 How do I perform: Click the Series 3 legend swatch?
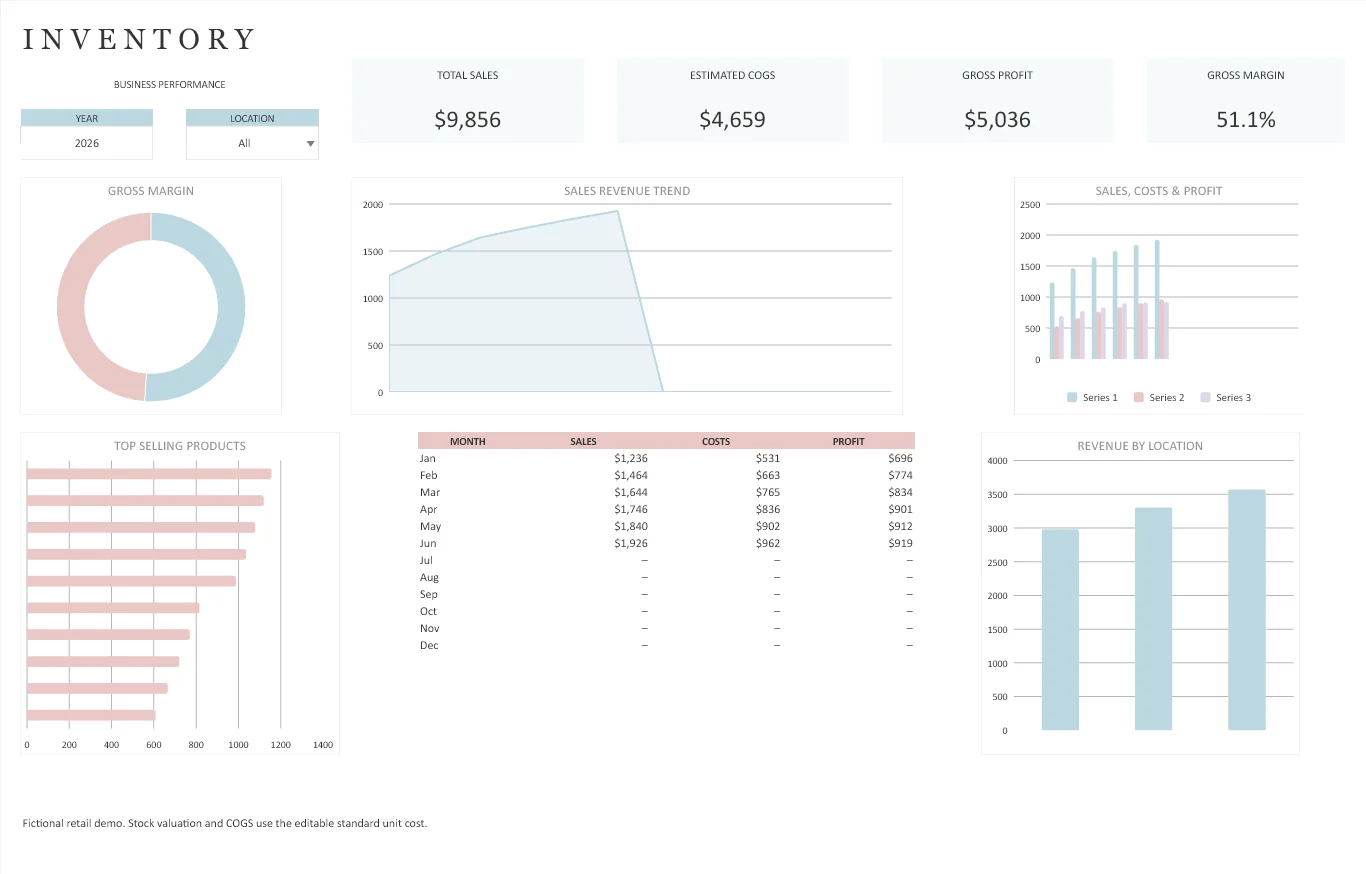point(1205,397)
